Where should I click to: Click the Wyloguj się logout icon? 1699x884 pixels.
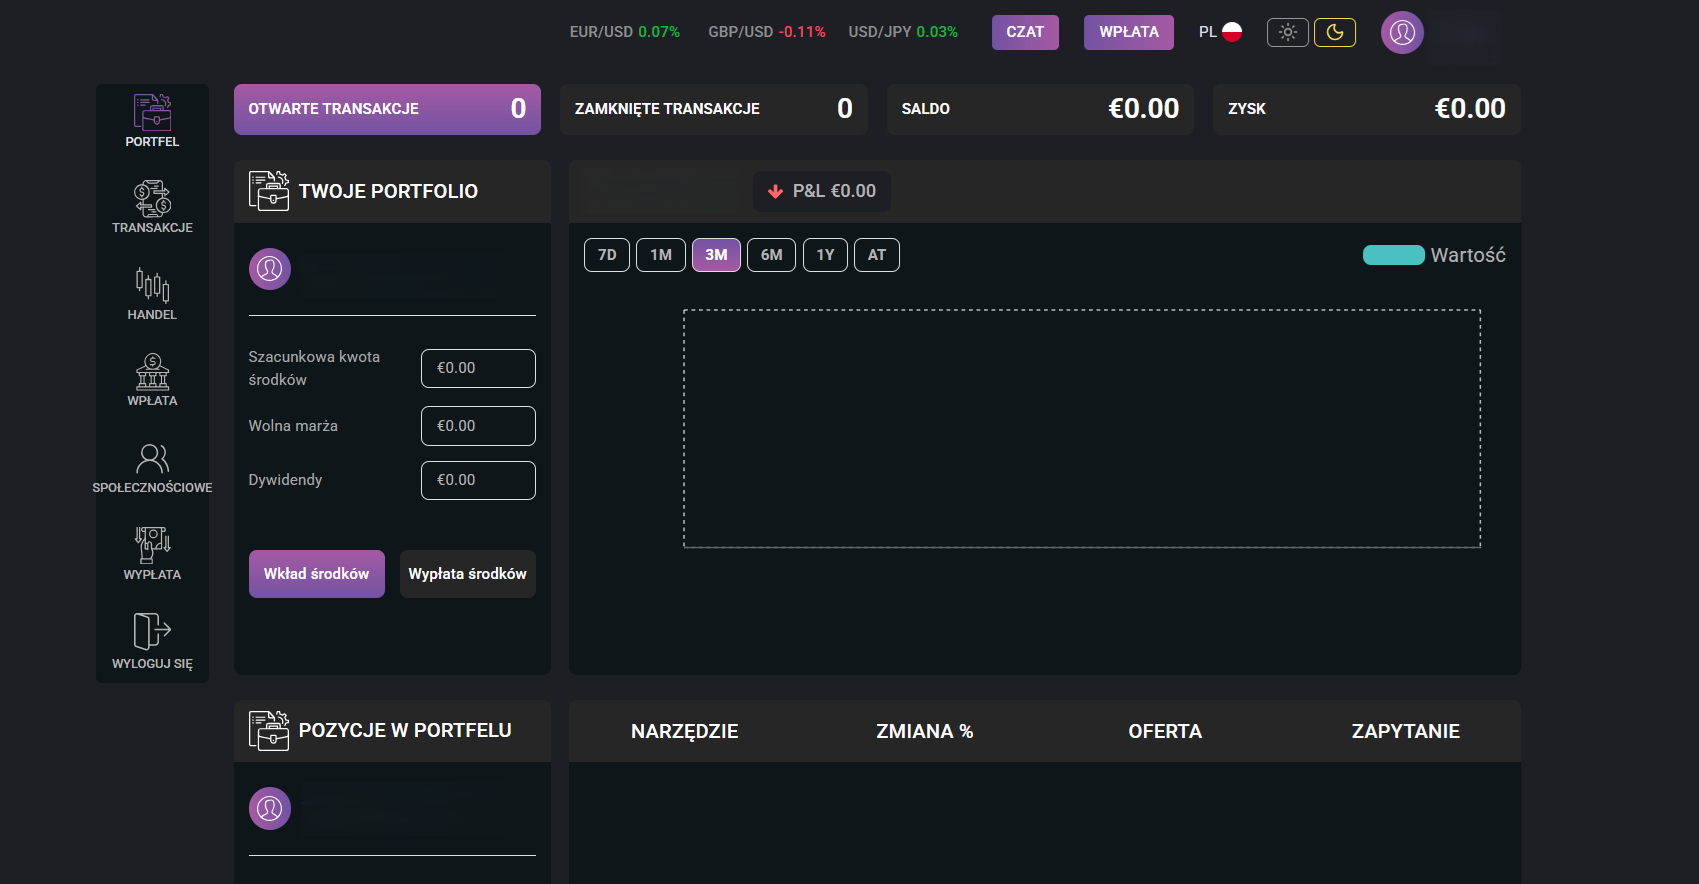click(152, 632)
